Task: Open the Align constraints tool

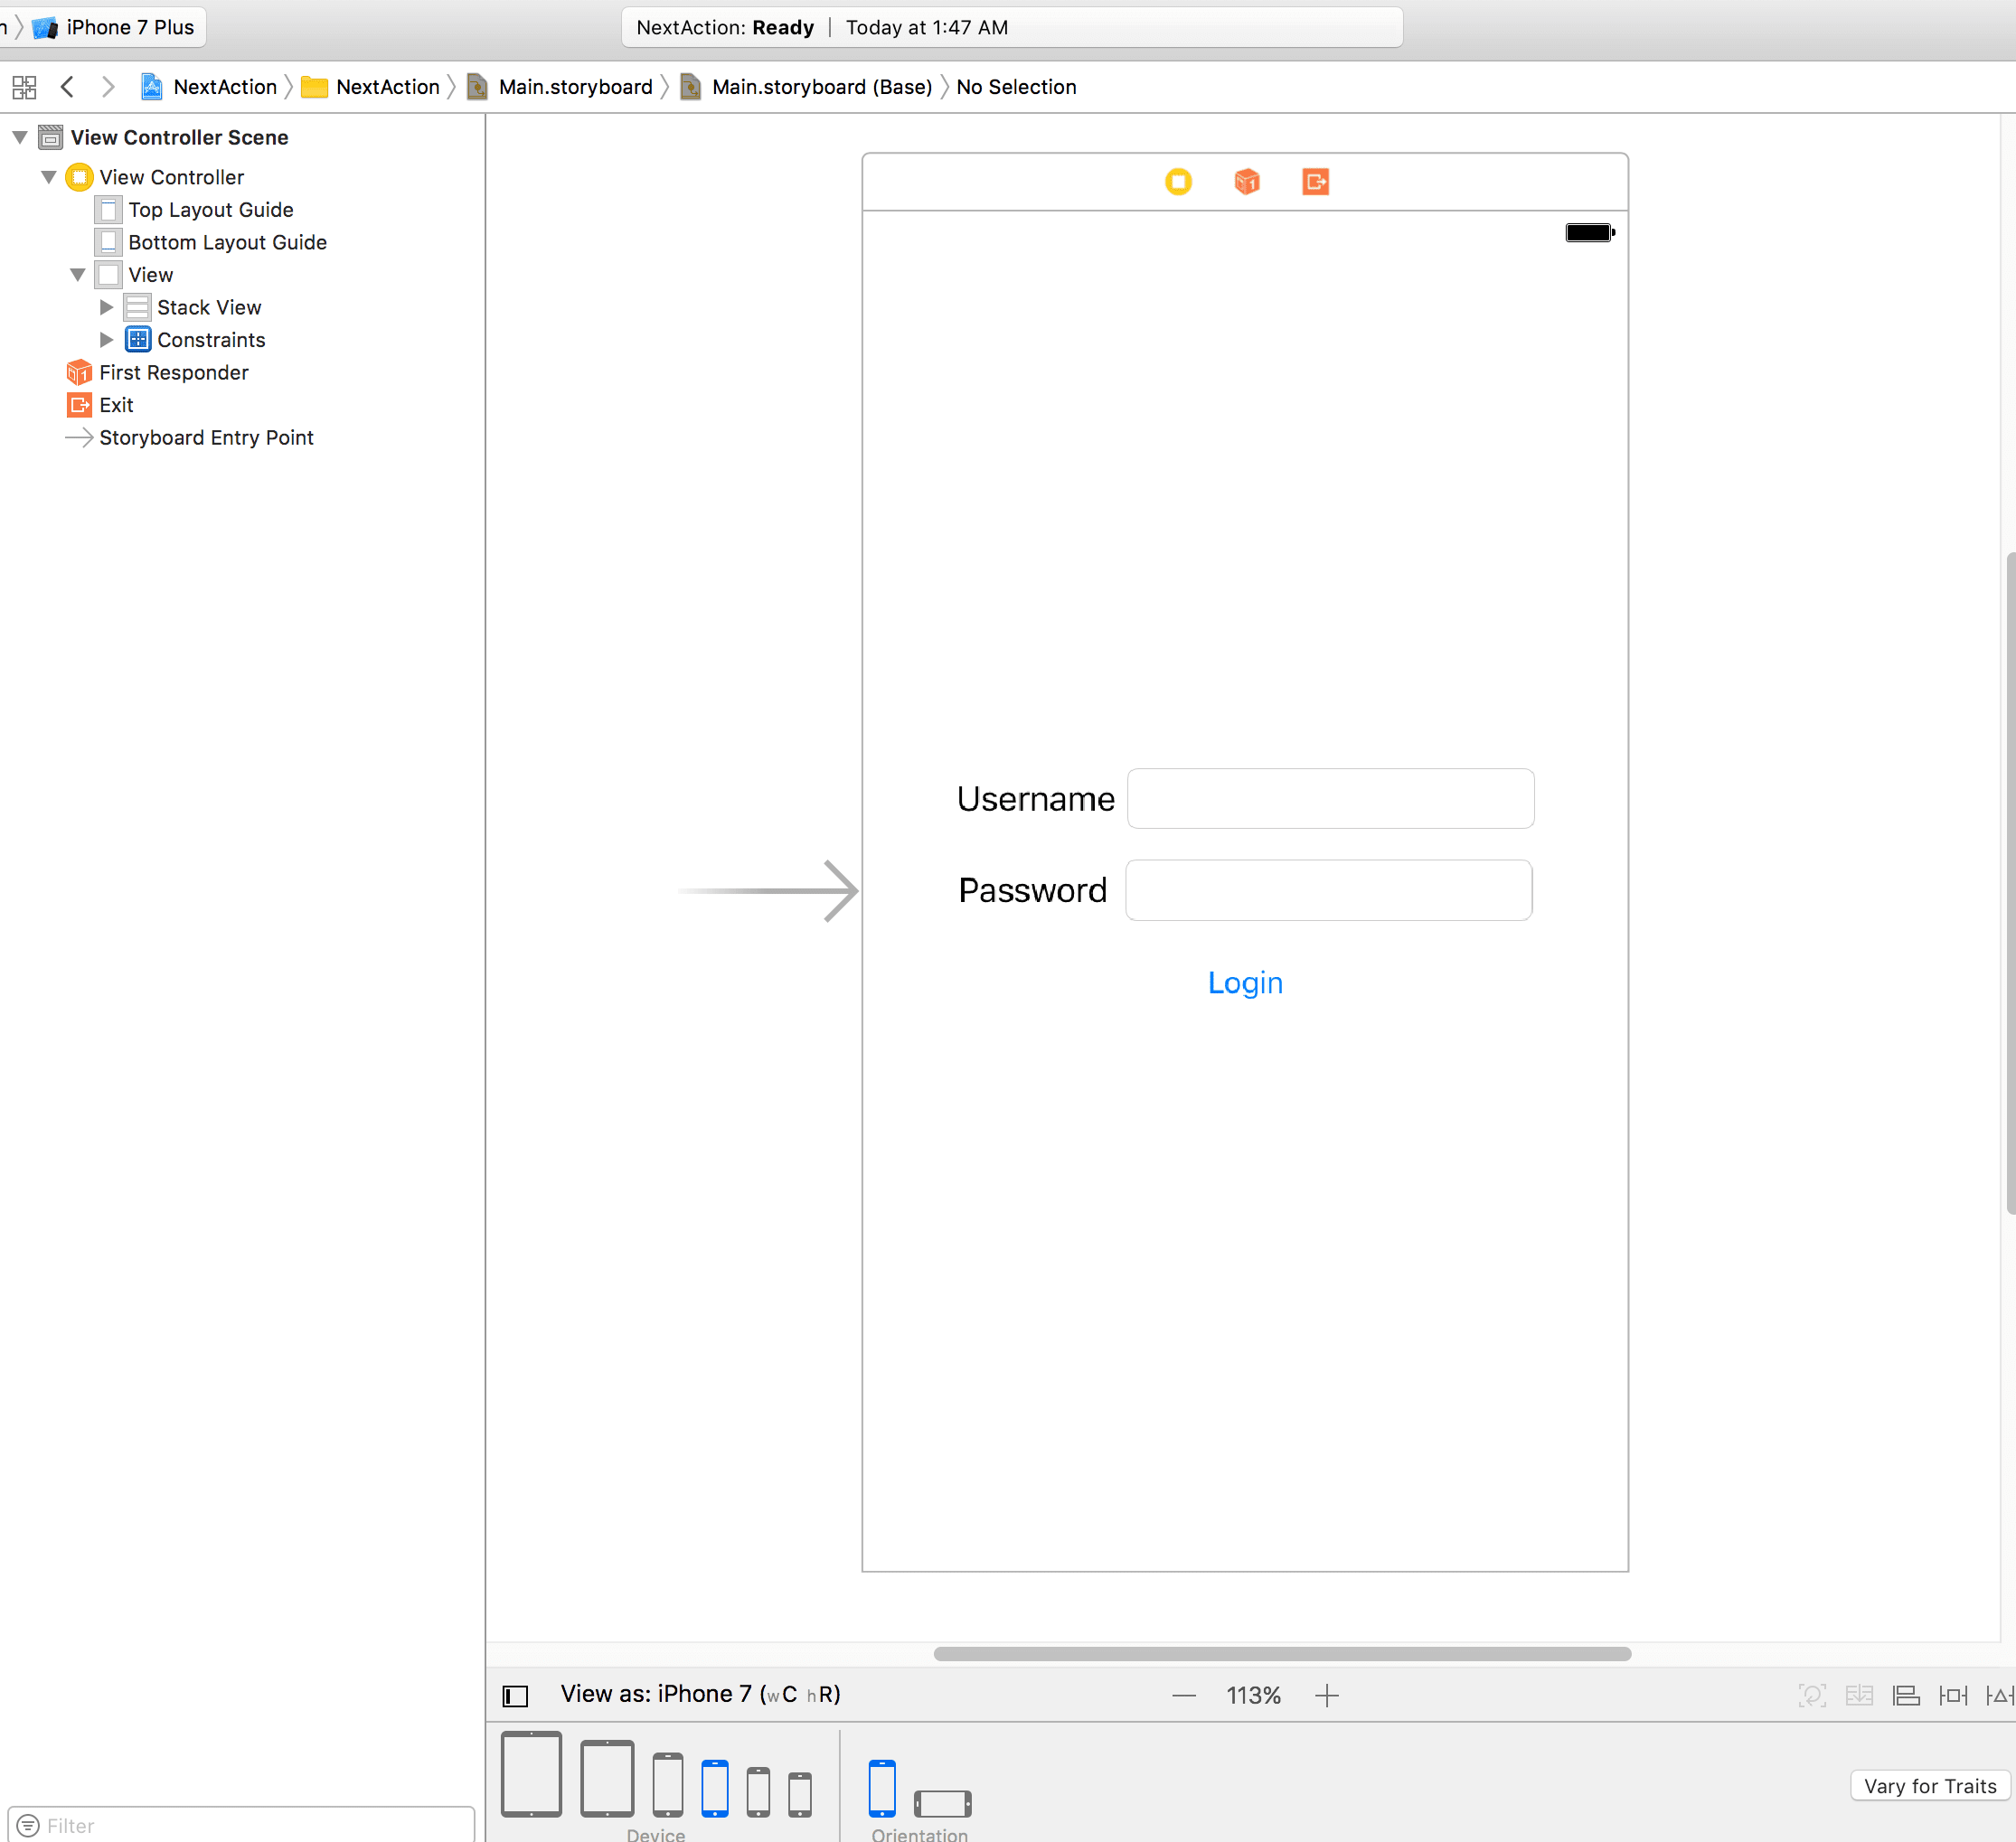Action: tap(1906, 1695)
